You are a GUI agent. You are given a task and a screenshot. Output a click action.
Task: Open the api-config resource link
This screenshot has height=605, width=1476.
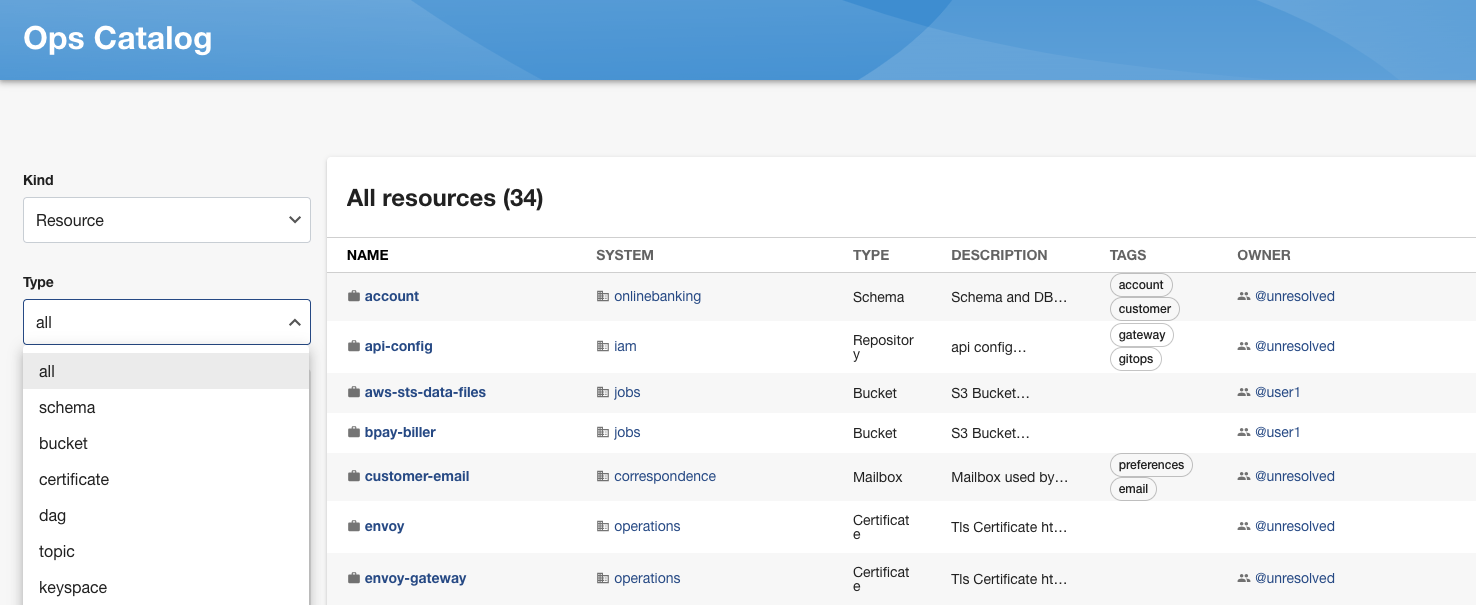[398, 346]
